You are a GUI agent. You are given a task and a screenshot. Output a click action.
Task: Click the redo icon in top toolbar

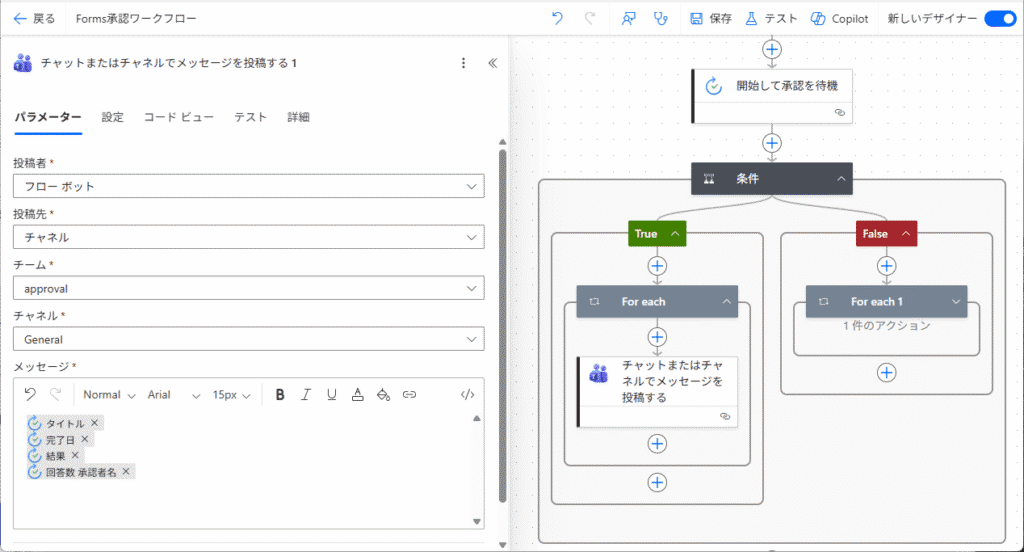point(590,18)
